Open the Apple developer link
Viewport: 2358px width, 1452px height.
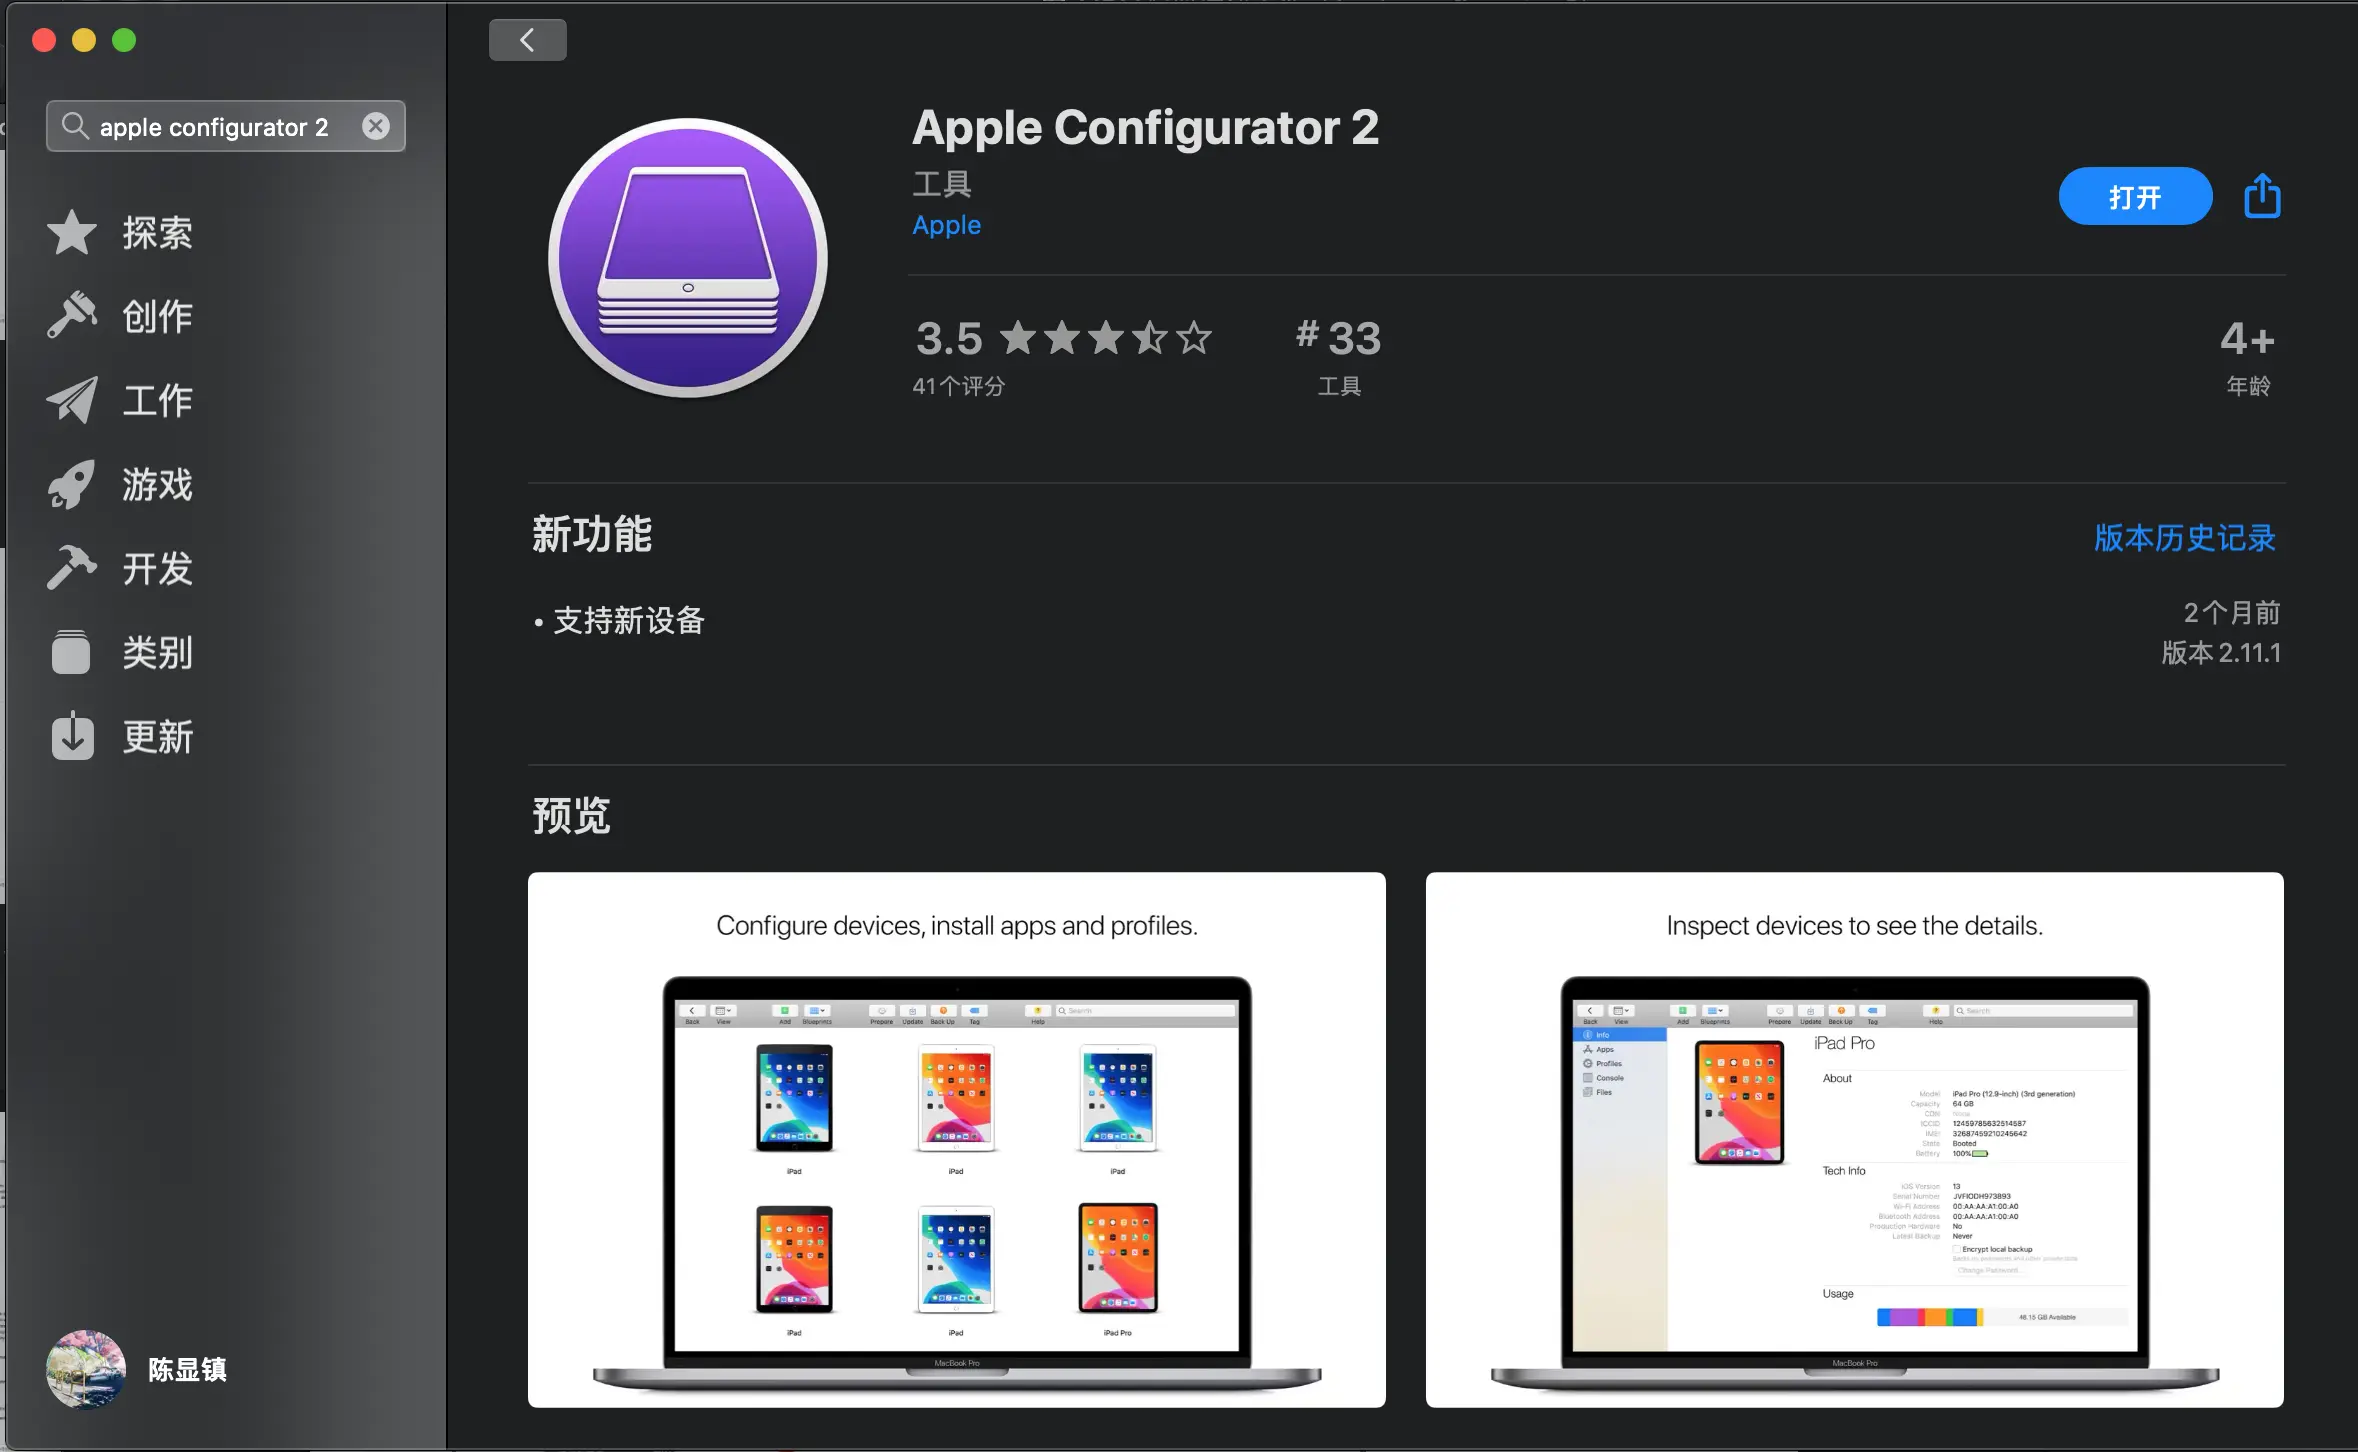(946, 225)
